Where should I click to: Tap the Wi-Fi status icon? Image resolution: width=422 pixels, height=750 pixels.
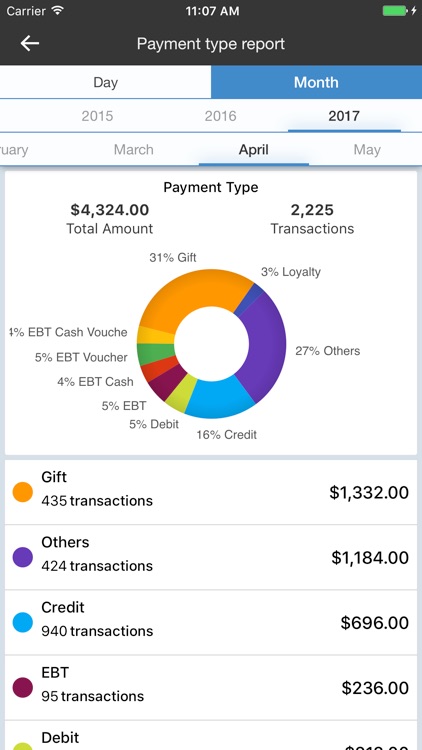(58, 11)
